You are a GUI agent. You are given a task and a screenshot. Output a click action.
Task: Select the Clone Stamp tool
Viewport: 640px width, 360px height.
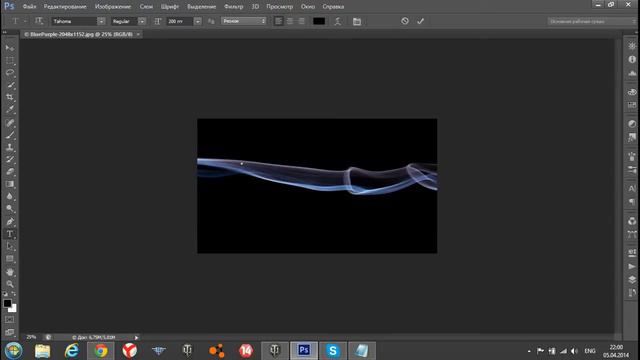pyautogui.click(x=10, y=147)
